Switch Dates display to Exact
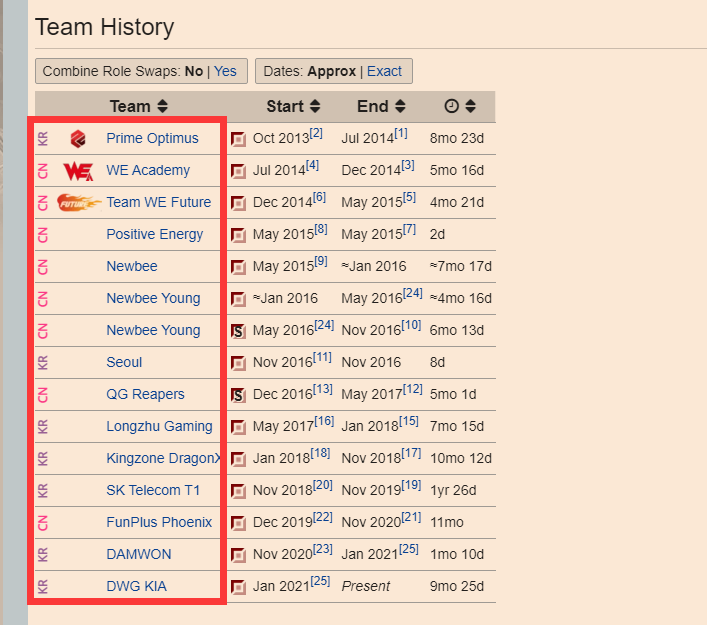This screenshot has width=707, height=625. click(x=384, y=71)
